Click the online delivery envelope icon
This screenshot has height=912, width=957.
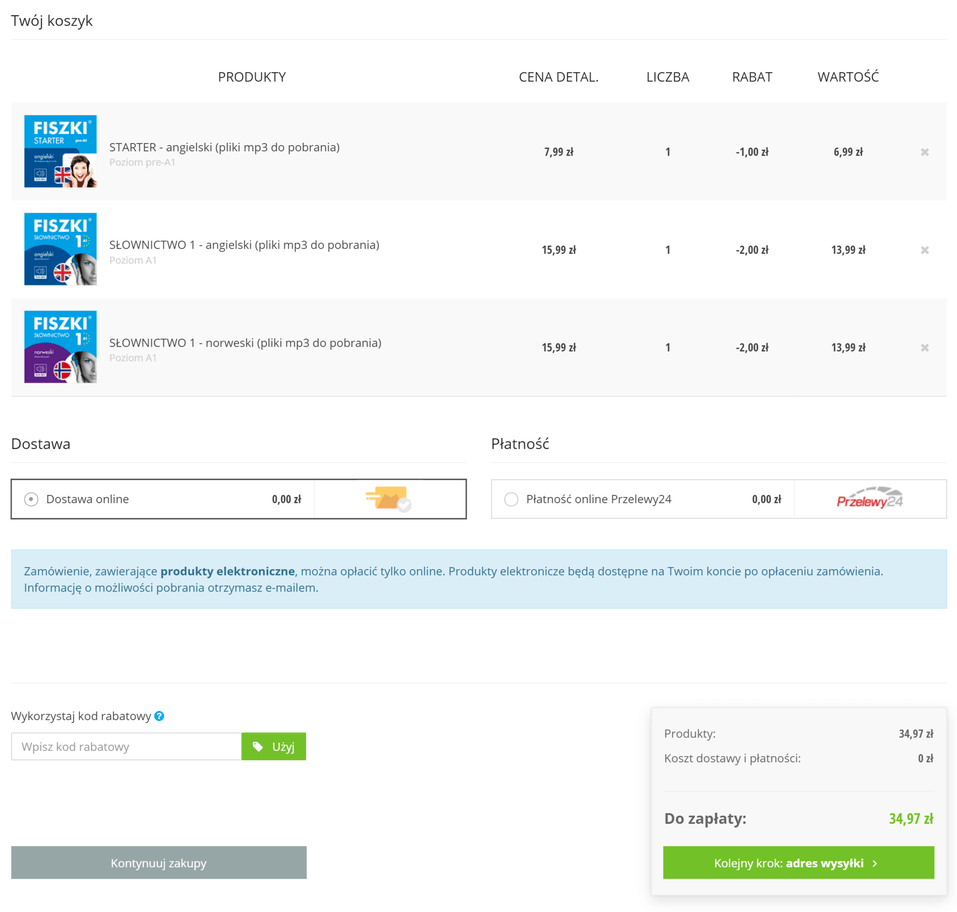point(388,498)
